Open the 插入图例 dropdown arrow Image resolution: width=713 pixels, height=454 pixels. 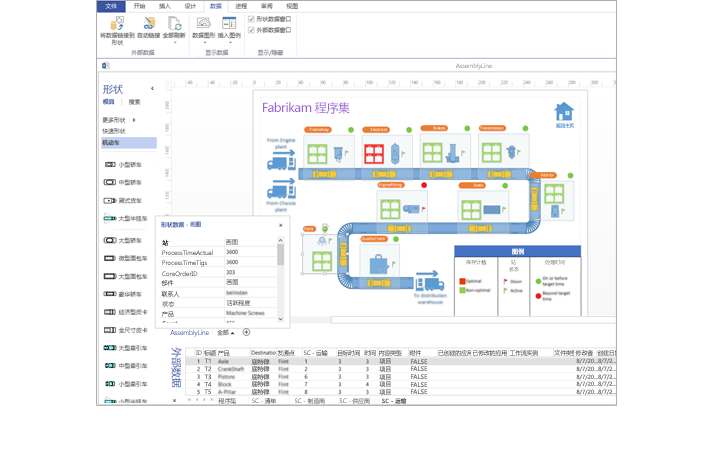[x=230, y=43]
